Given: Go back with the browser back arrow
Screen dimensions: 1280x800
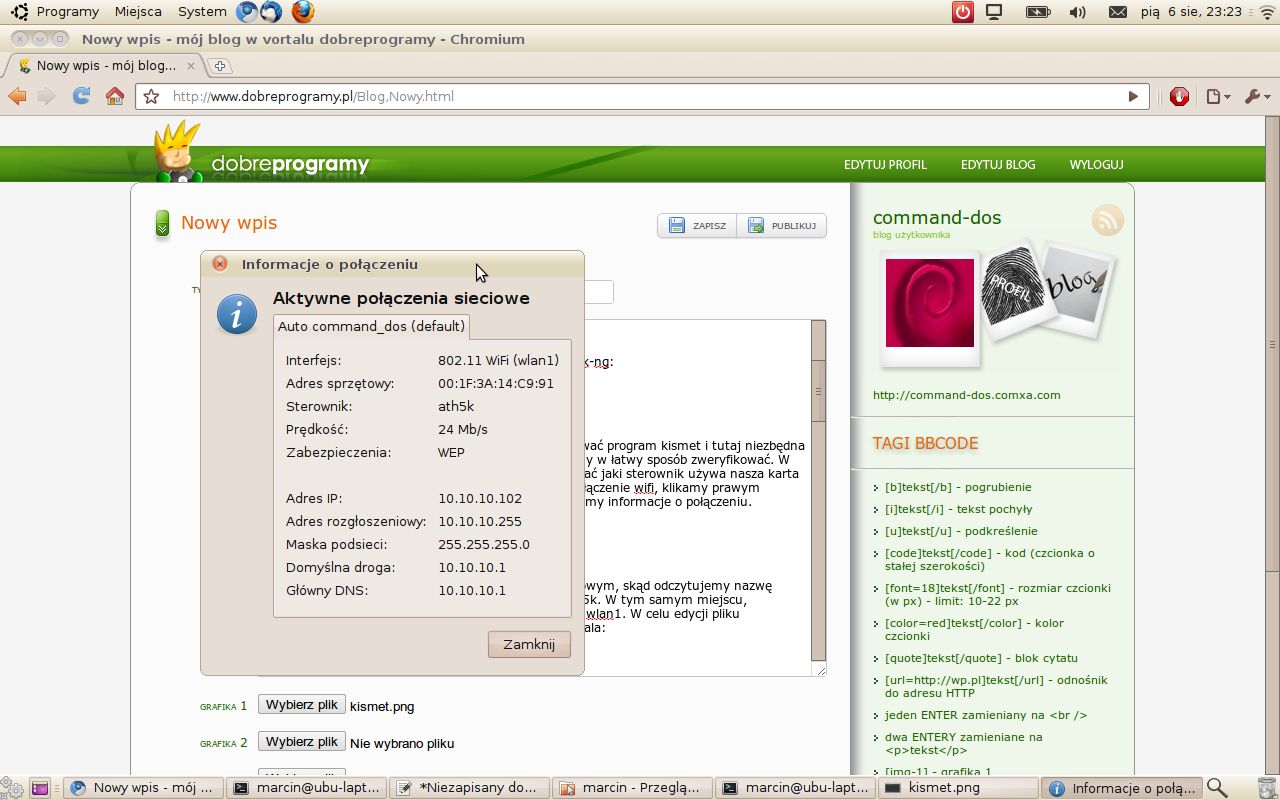Looking at the screenshot, I should click(x=17, y=96).
